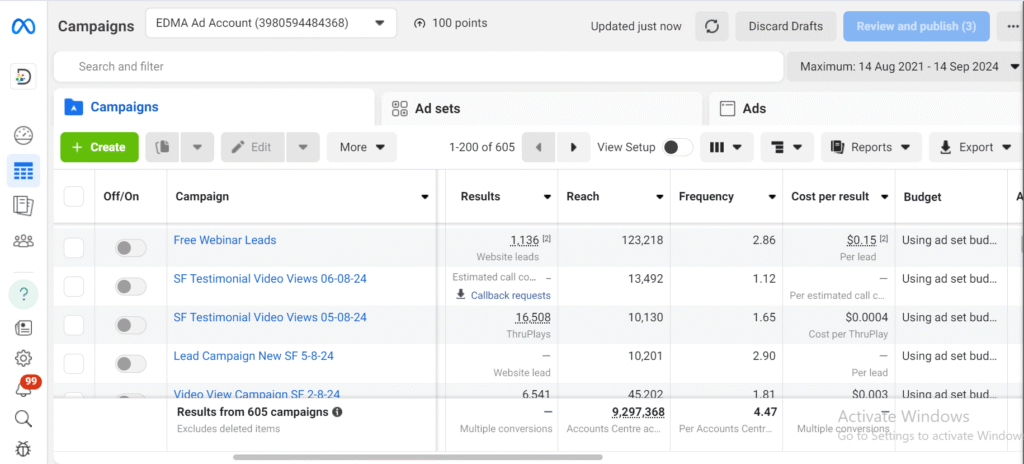Click the help question mark icon

pos(23,294)
